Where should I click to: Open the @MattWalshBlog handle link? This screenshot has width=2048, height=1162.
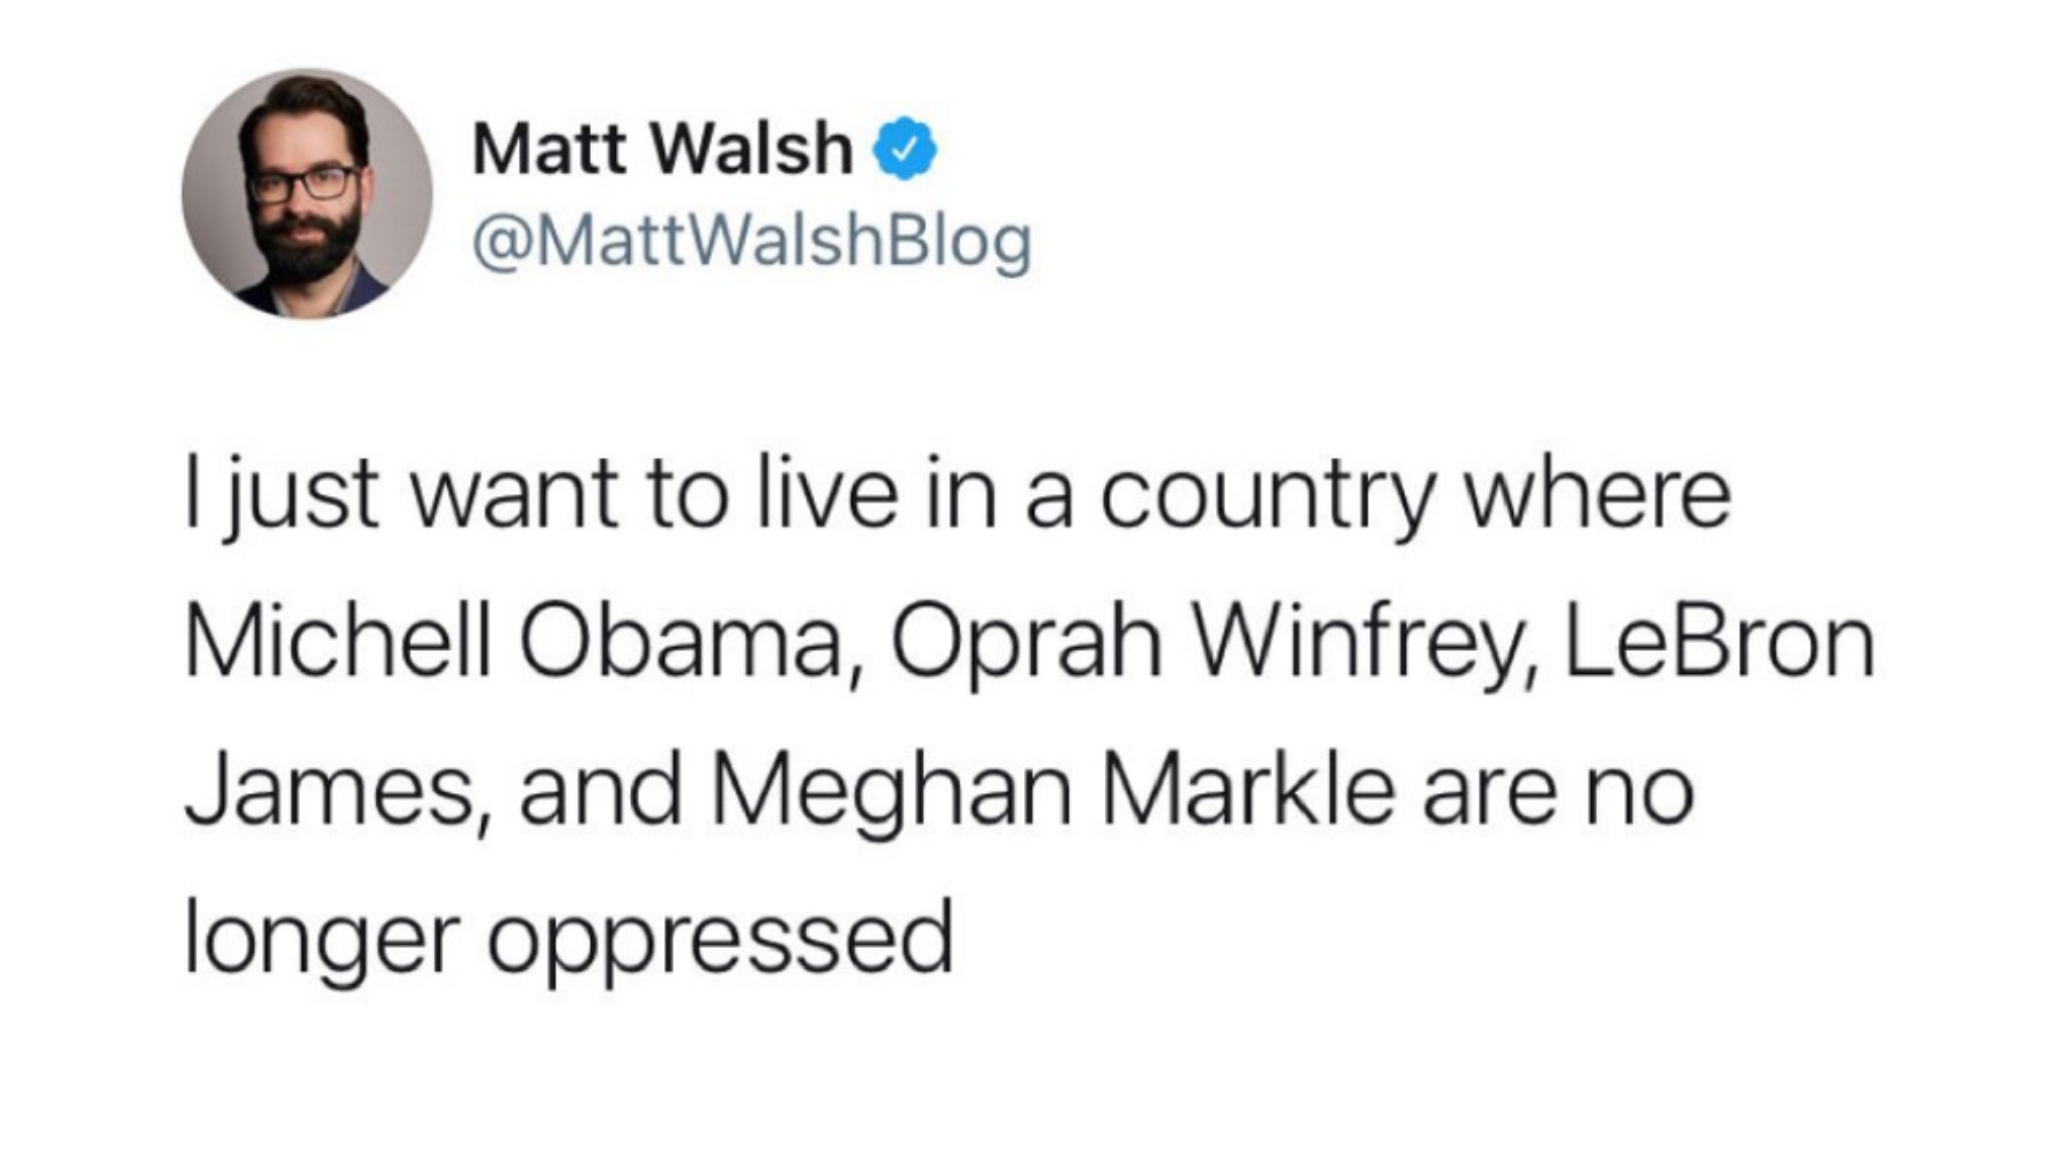point(752,243)
